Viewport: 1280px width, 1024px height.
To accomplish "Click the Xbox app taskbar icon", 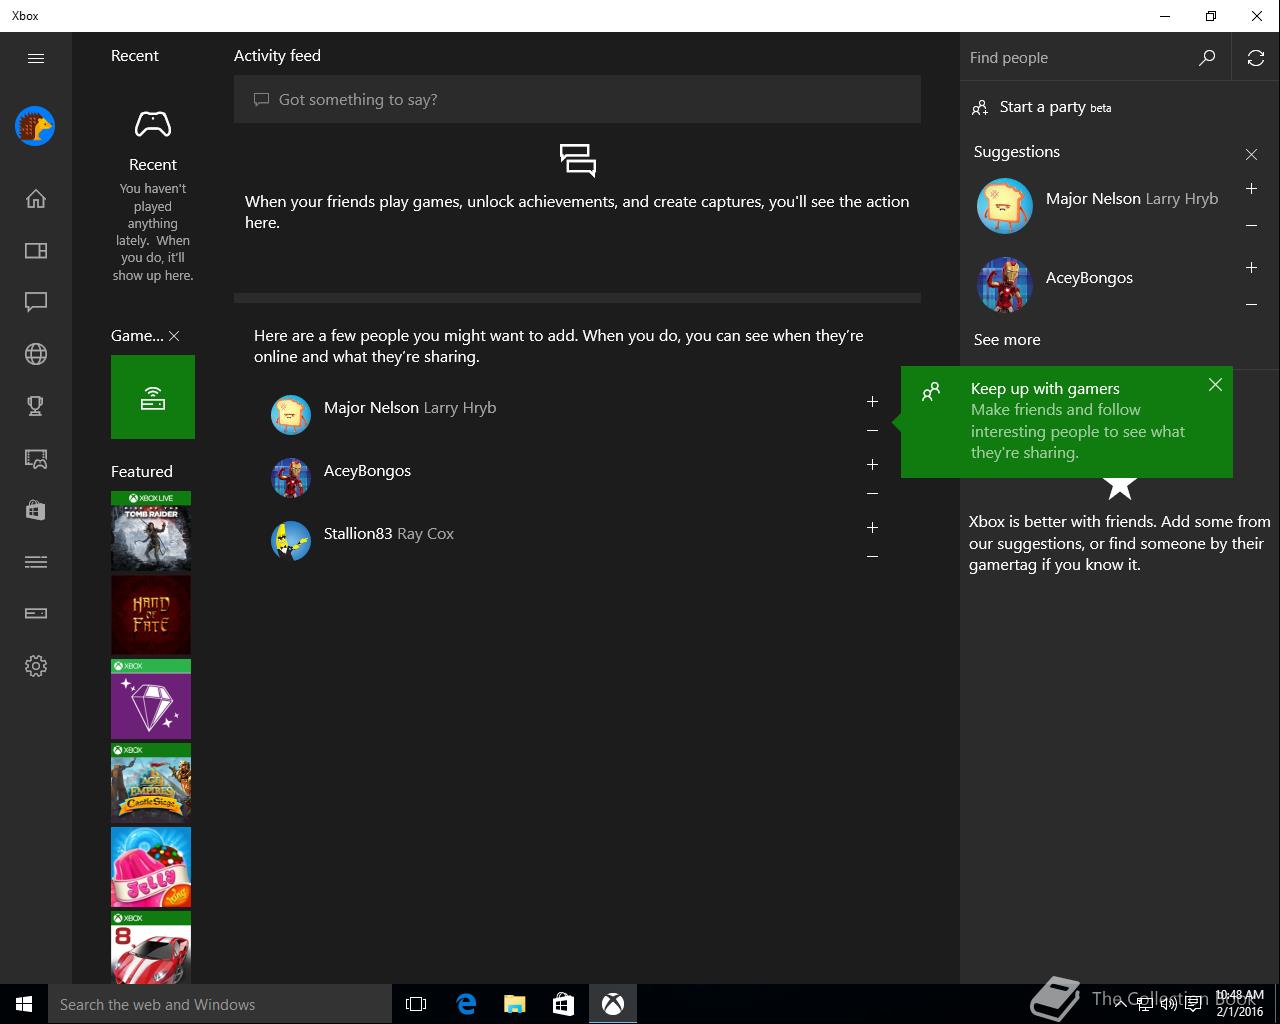I will pos(613,1004).
